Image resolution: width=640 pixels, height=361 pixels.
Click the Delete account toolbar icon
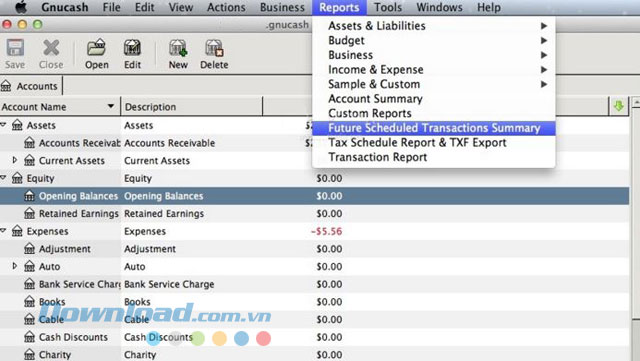[214, 48]
